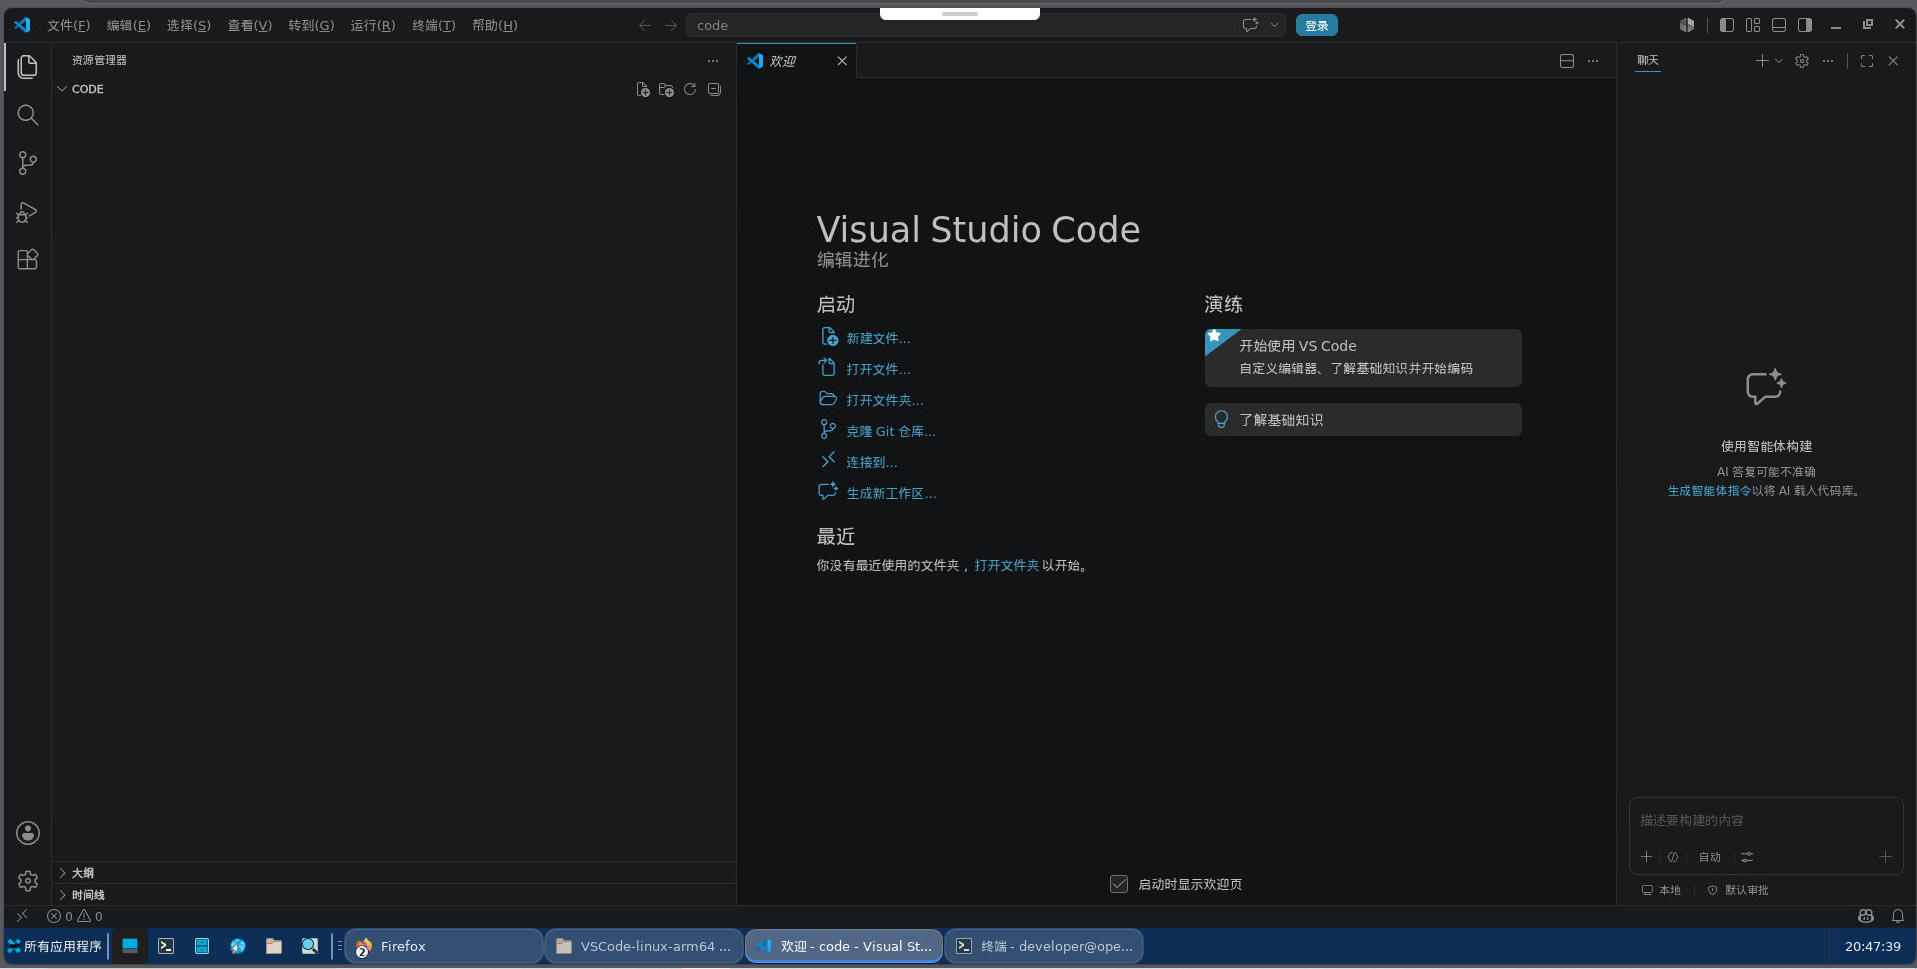Configure chat tools with the sliders icon
1917x969 pixels.
(x=1747, y=857)
